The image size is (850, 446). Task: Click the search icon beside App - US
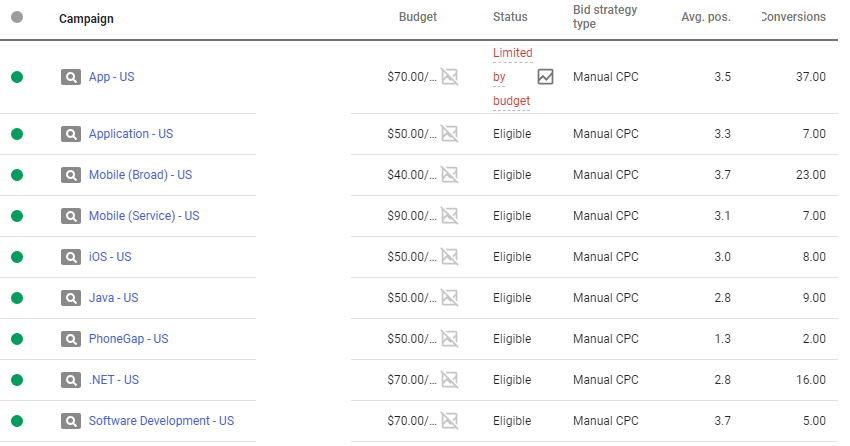tap(70, 77)
